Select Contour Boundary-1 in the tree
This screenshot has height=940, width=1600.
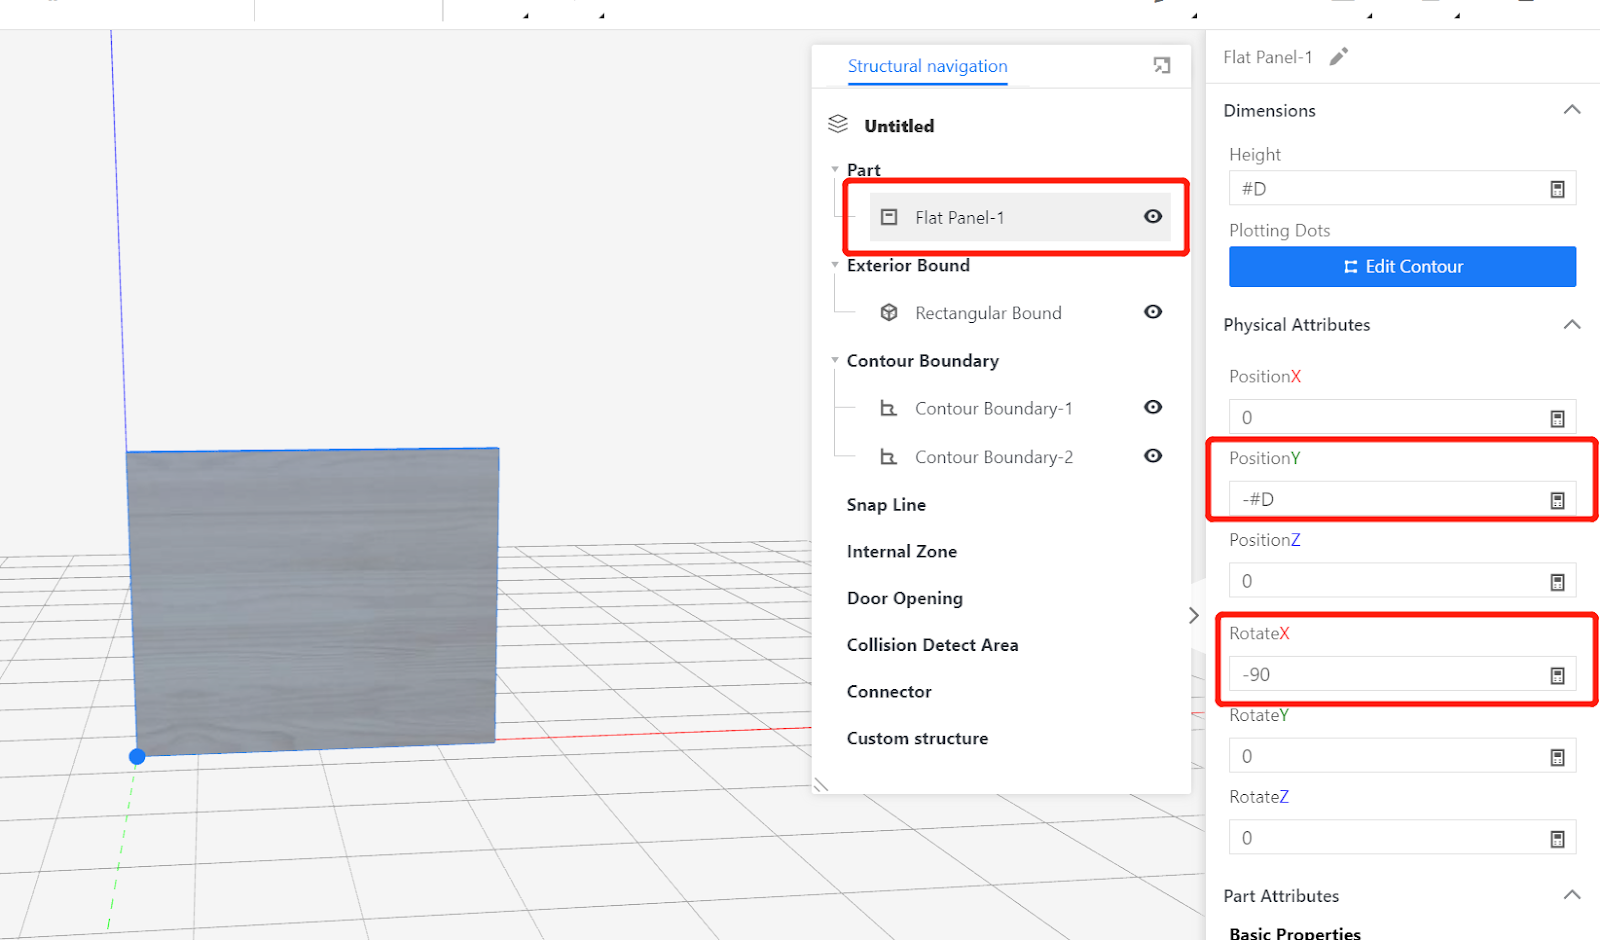point(992,408)
